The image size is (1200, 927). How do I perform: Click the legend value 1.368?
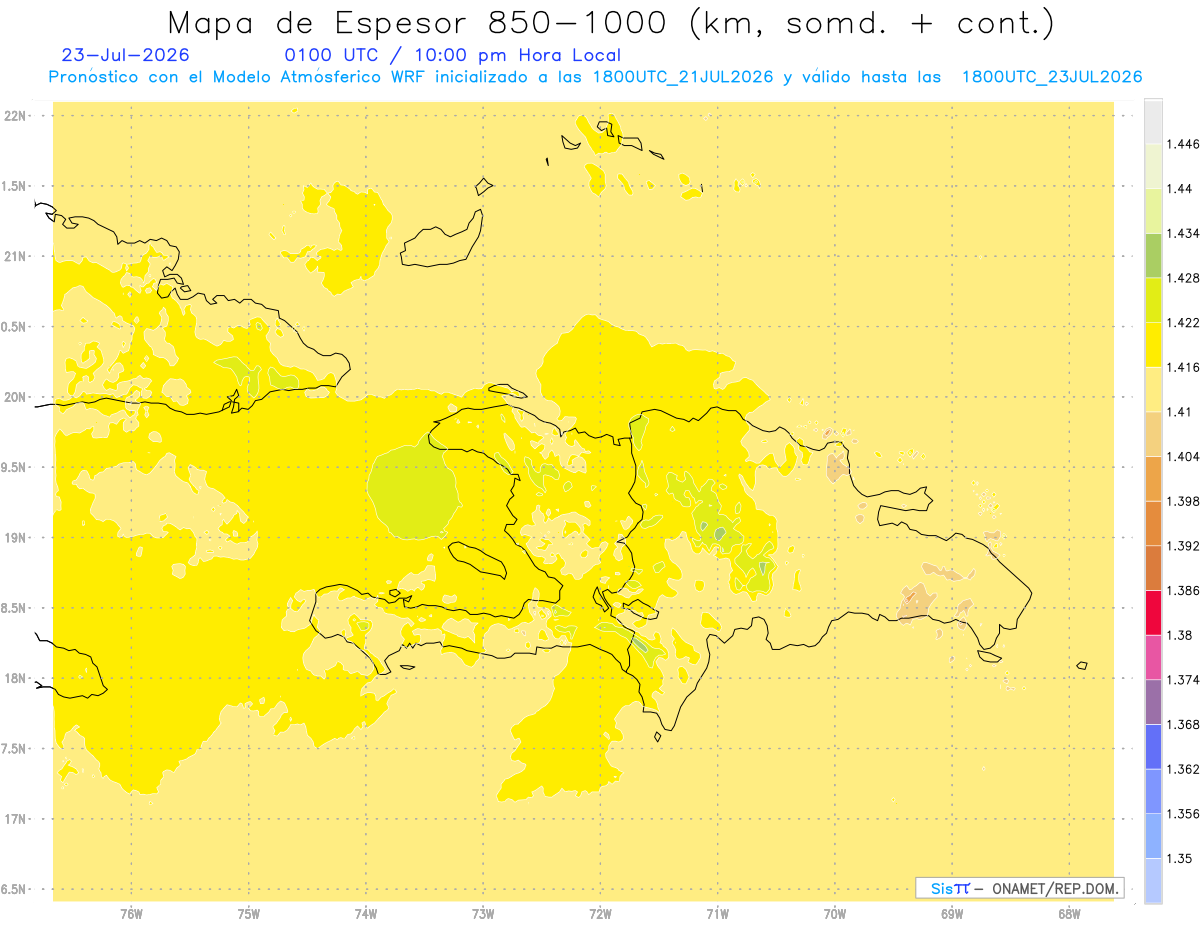coord(1185,725)
